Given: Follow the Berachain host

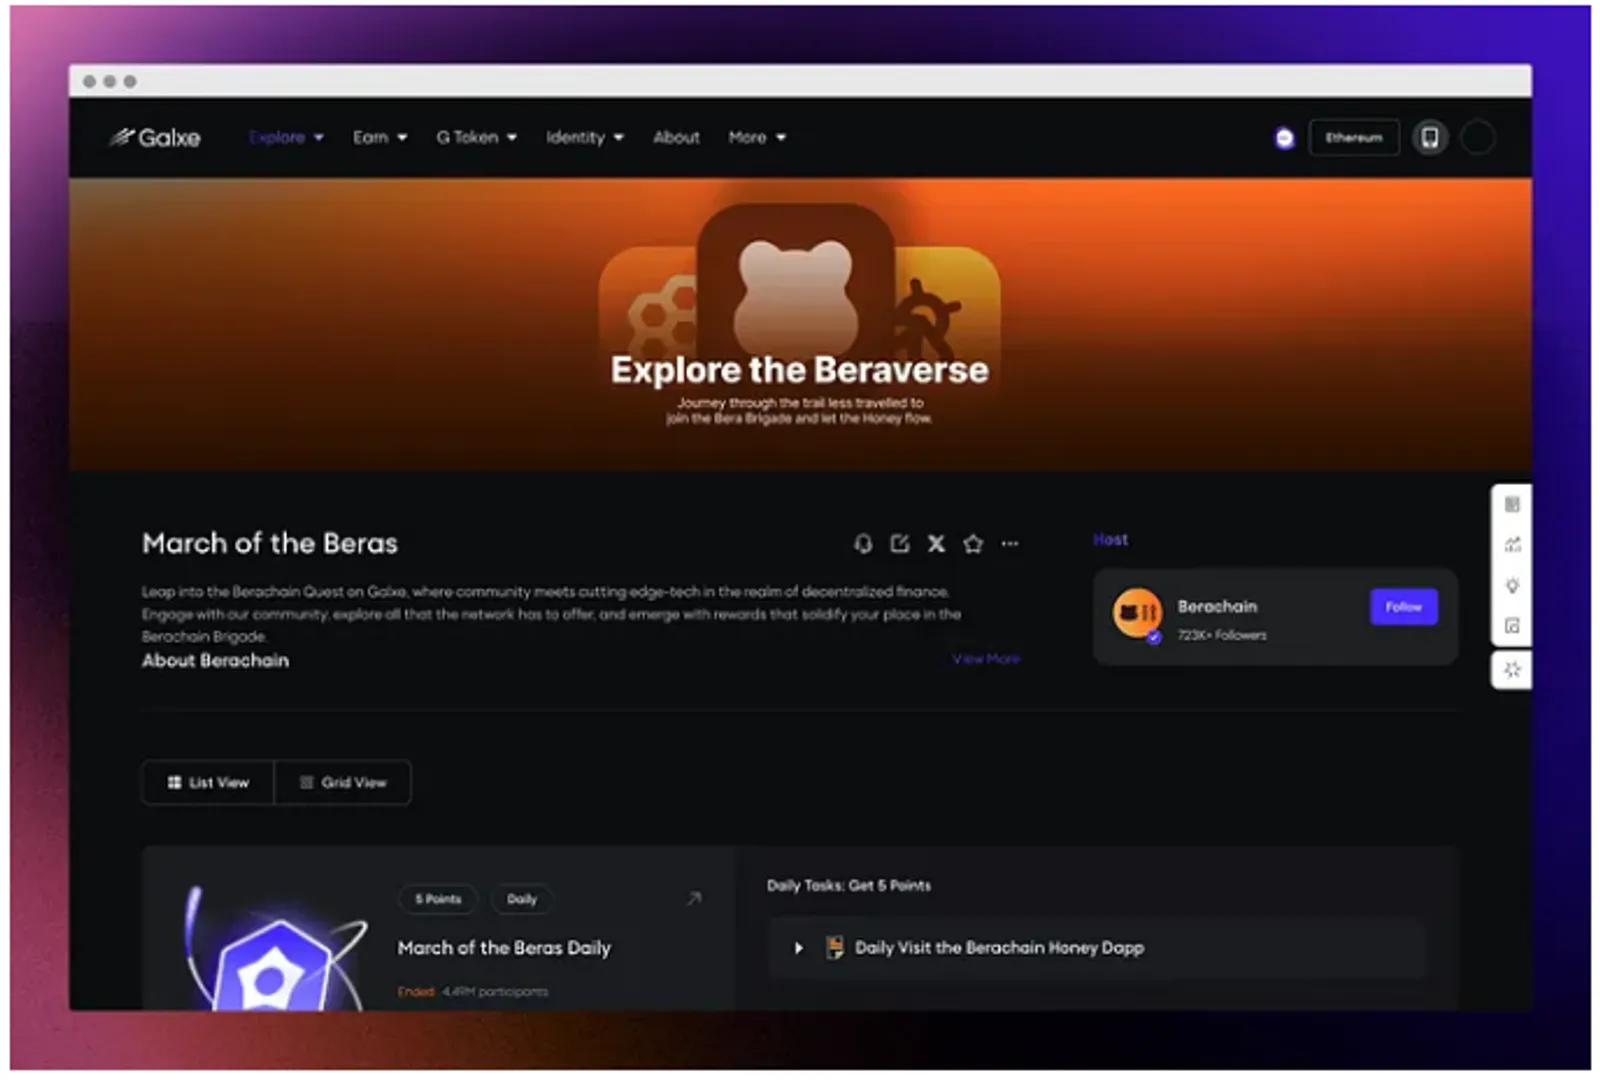Looking at the screenshot, I should click(1404, 607).
